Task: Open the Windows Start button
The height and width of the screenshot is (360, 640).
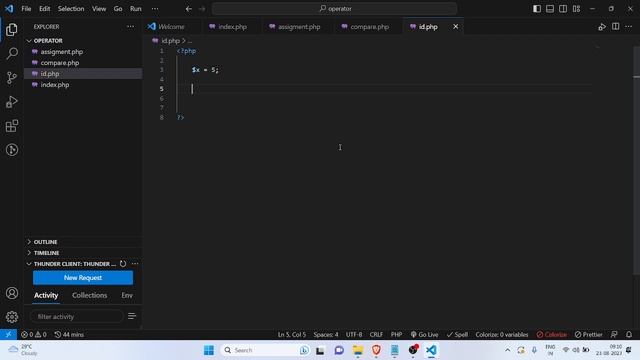Action: click(209, 350)
